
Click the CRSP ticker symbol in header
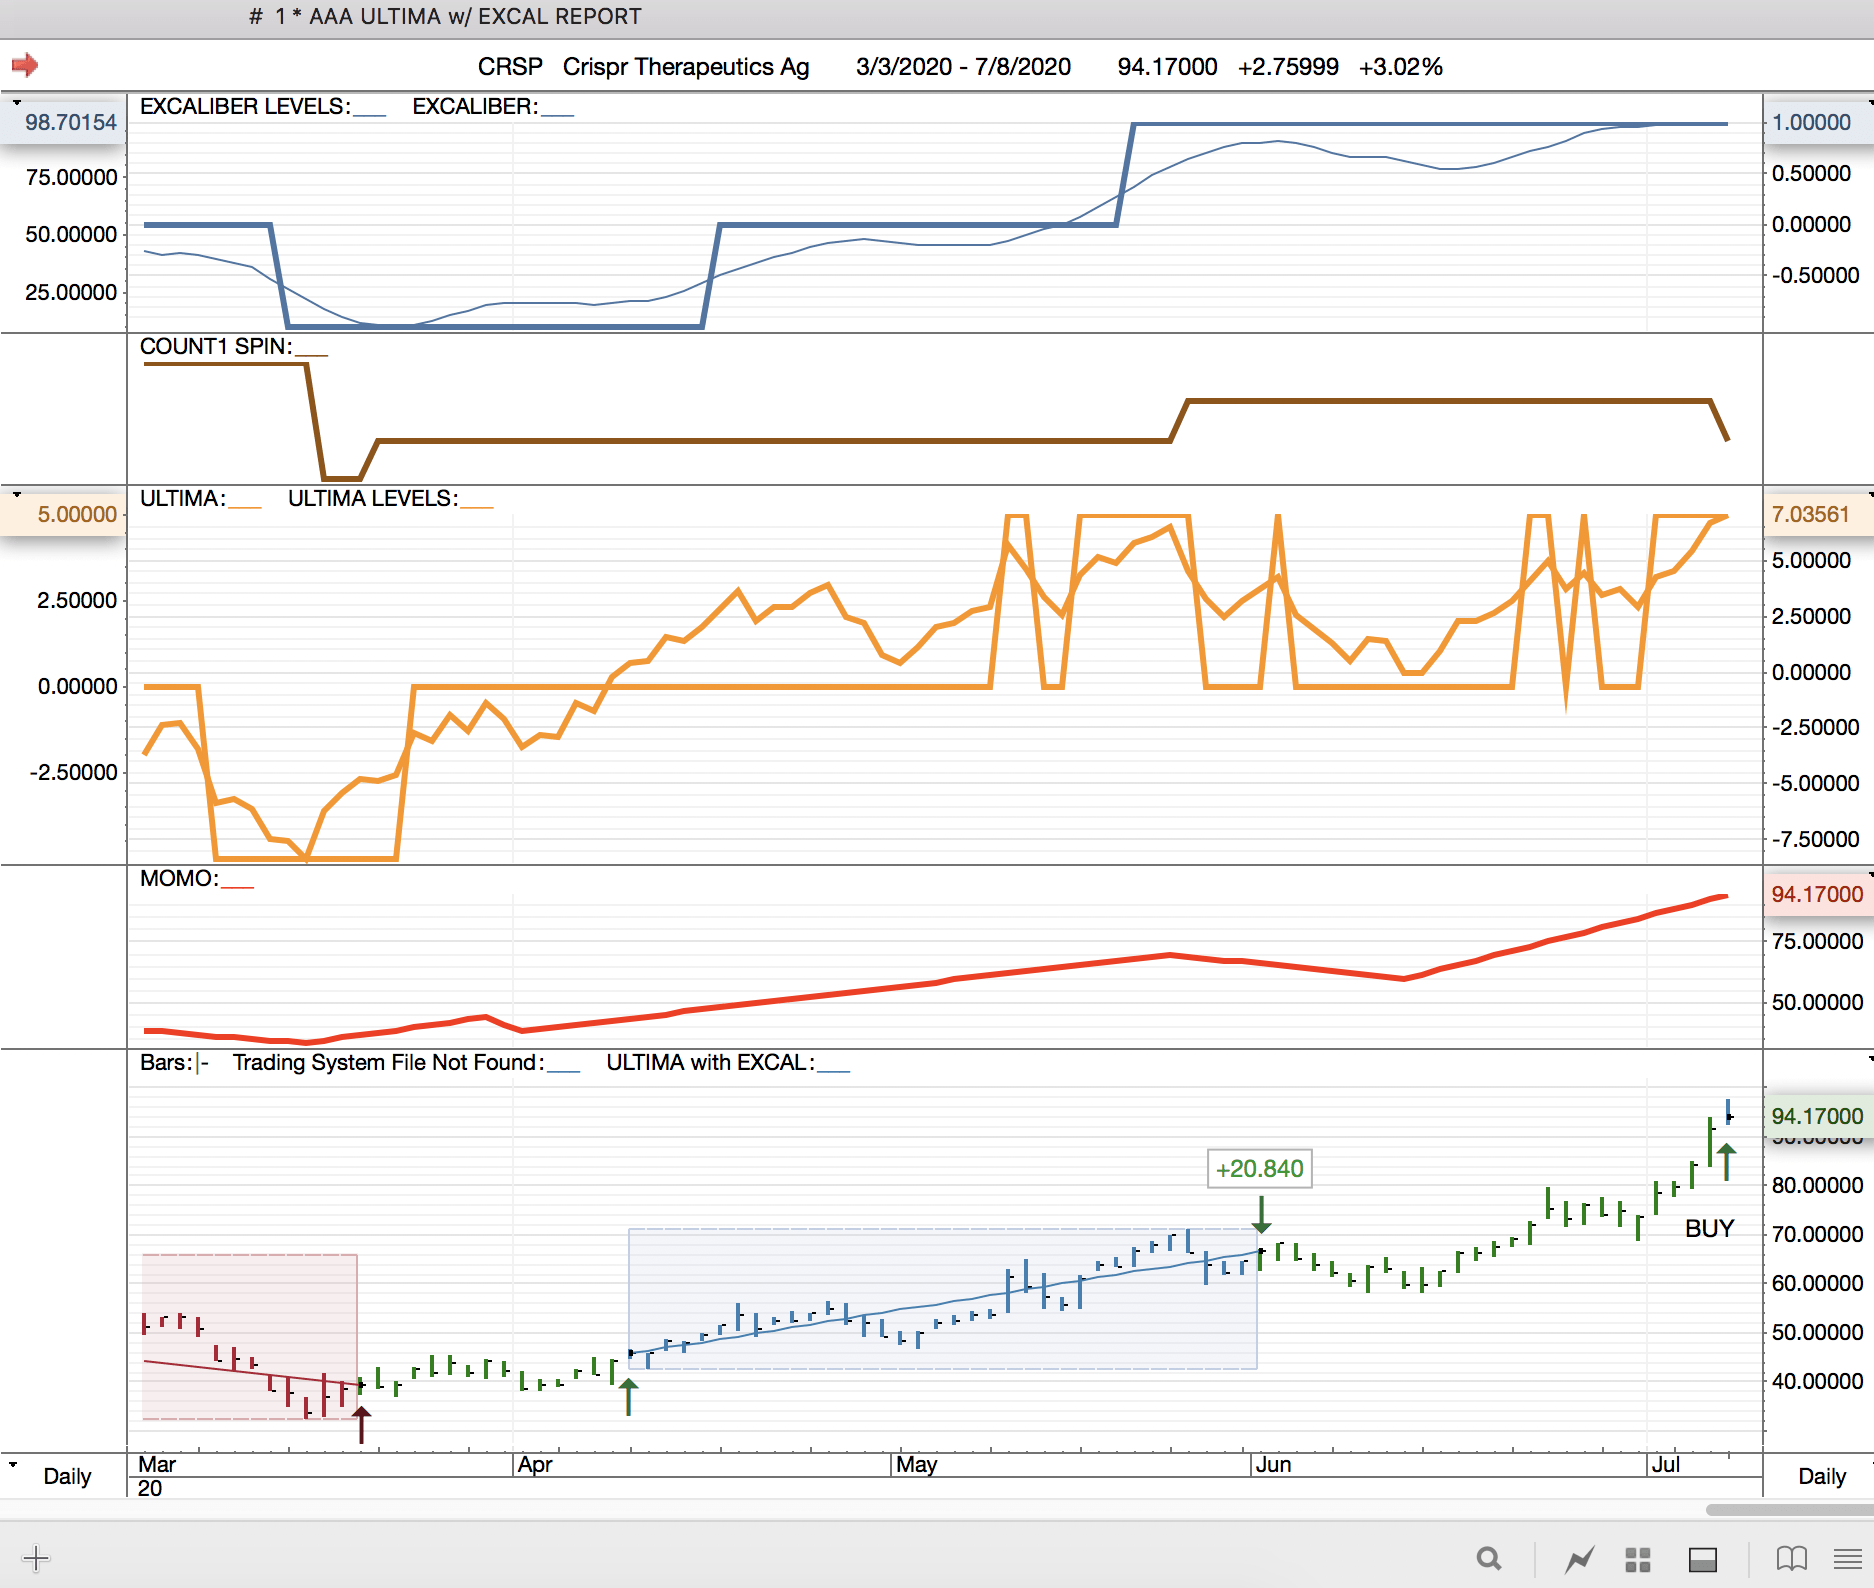[510, 67]
